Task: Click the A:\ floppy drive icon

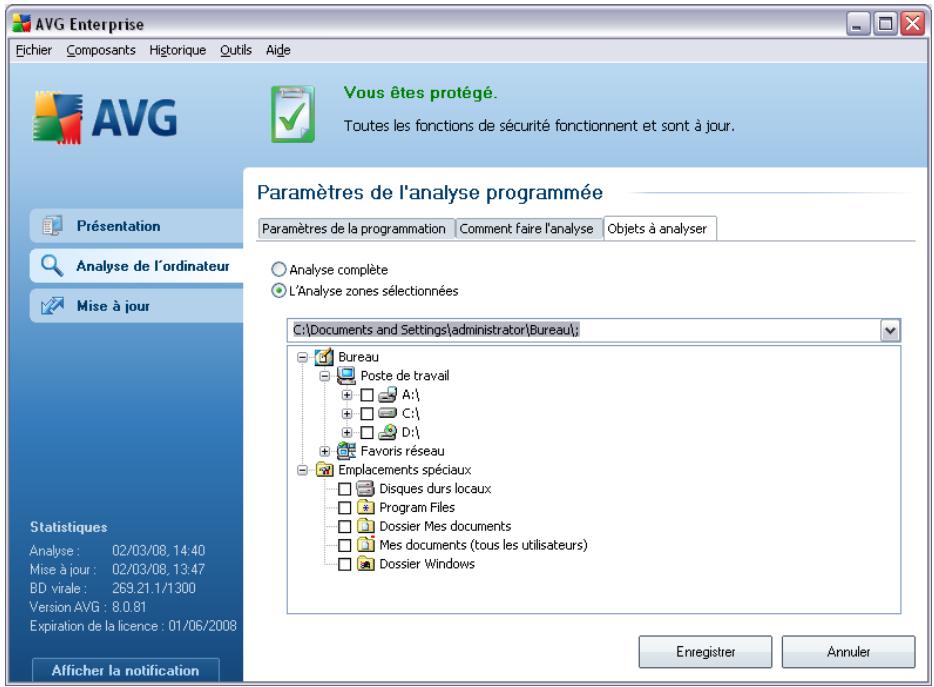Action: [x=388, y=394]
